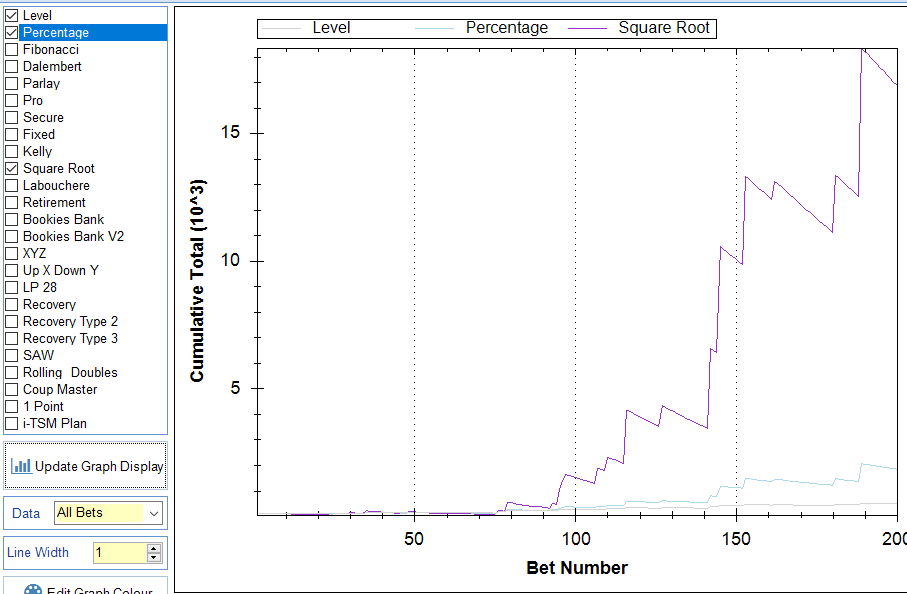Turn on the Rolling Doubles checkbox
This screenshot has width=907, height=594.
point(12,373)
